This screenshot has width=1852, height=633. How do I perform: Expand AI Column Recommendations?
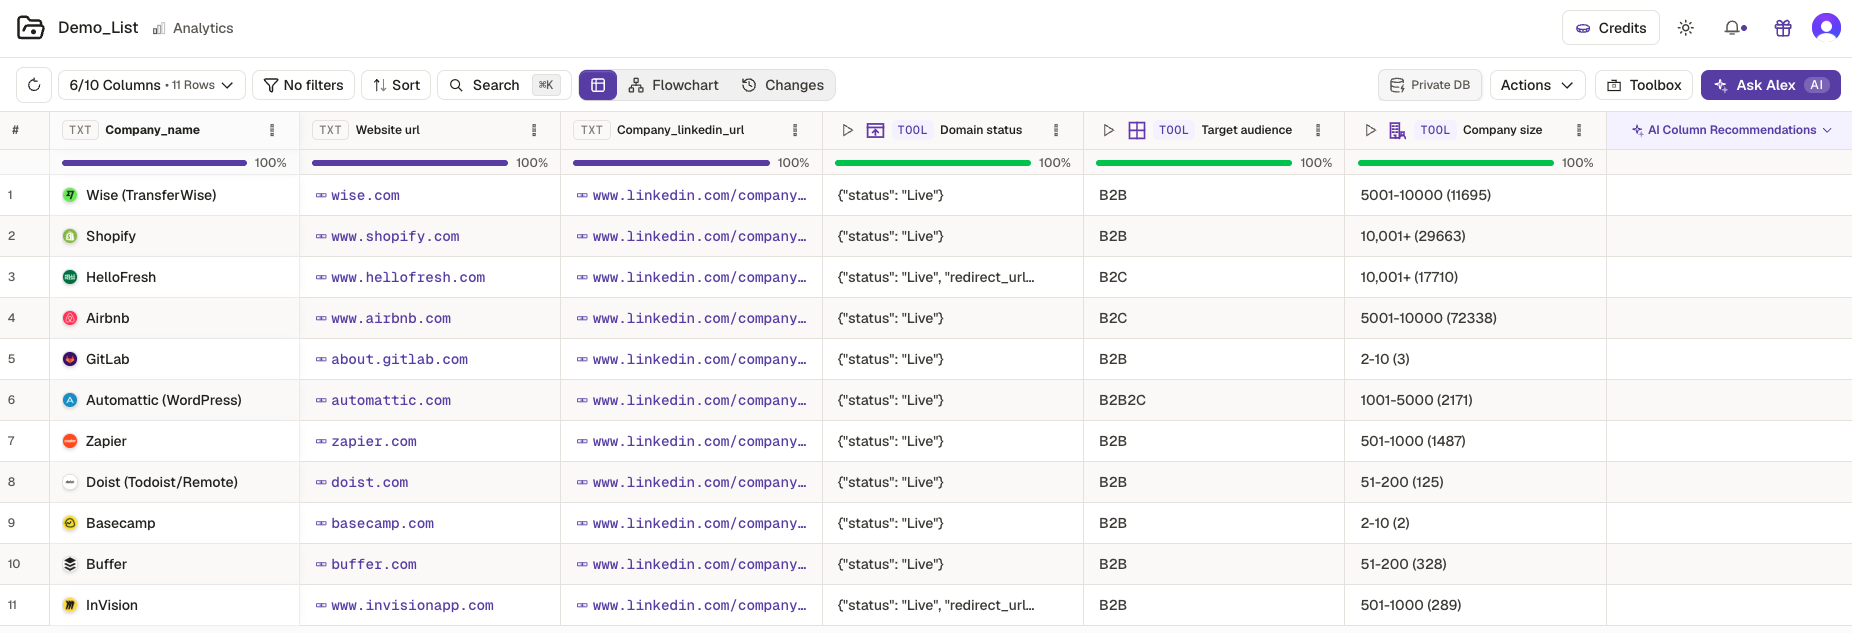point(1731,130)
